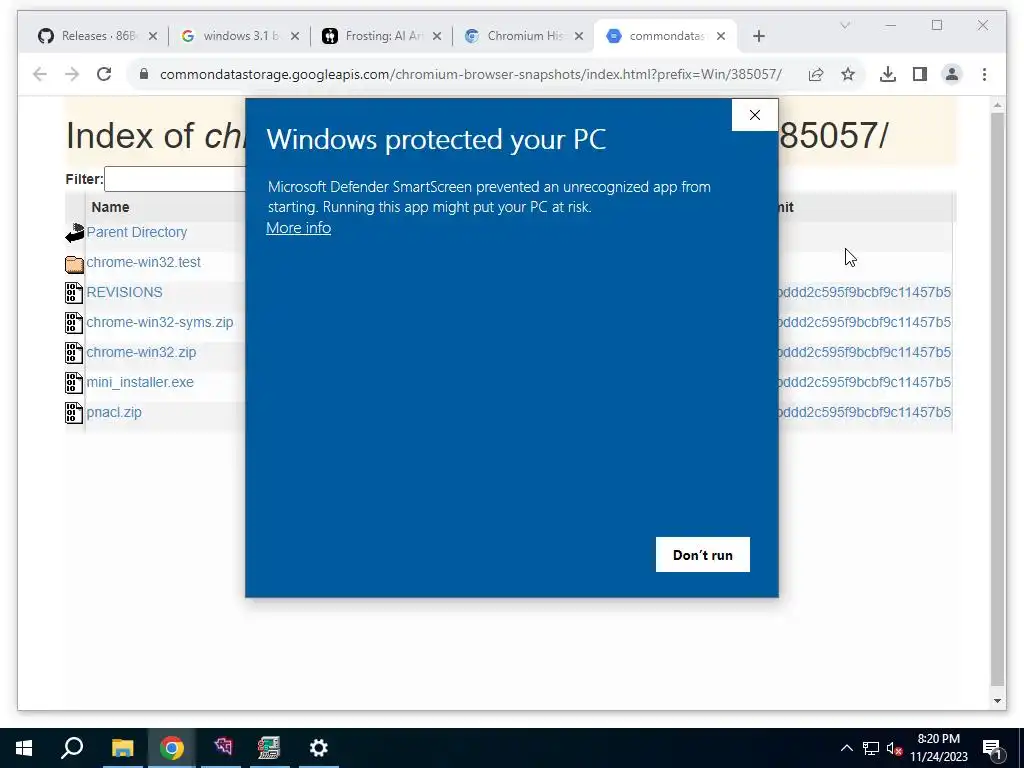Open the Chrome profile avatar icon
Screen dimensions: 1024x768
click(x=952, y=74)
